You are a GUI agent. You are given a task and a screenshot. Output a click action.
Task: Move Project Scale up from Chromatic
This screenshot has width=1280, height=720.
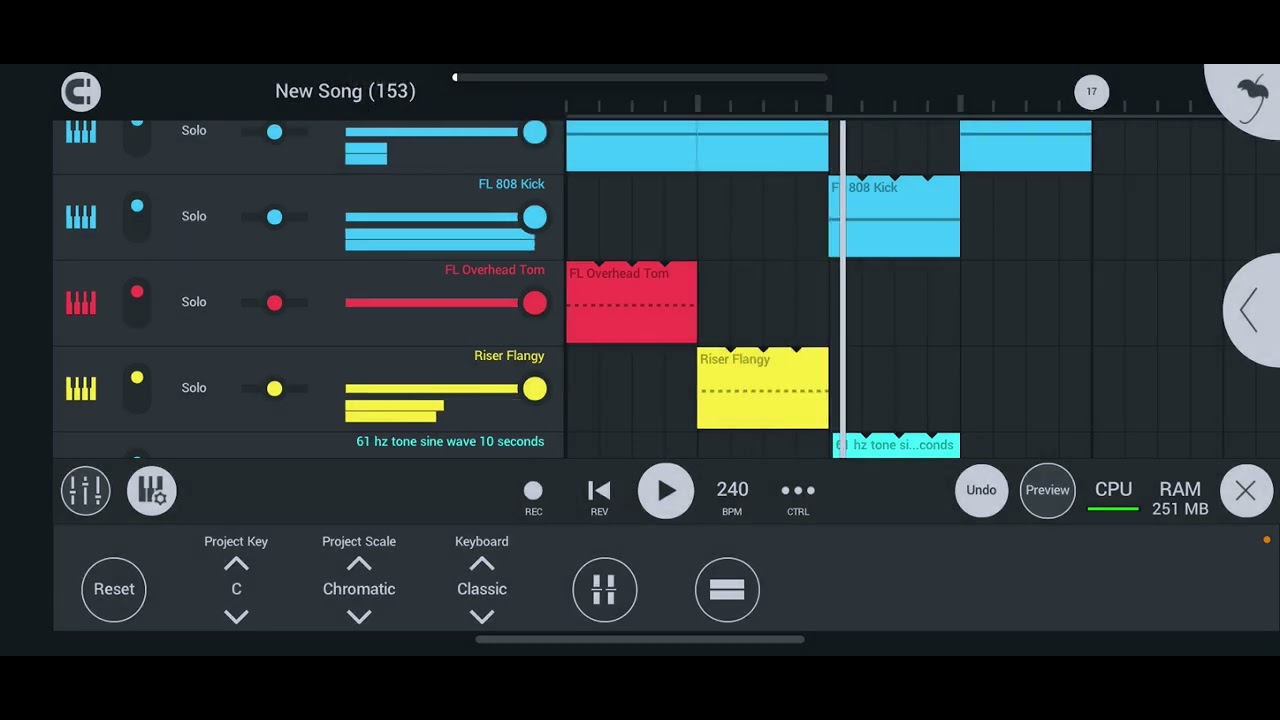click(359, 564)
